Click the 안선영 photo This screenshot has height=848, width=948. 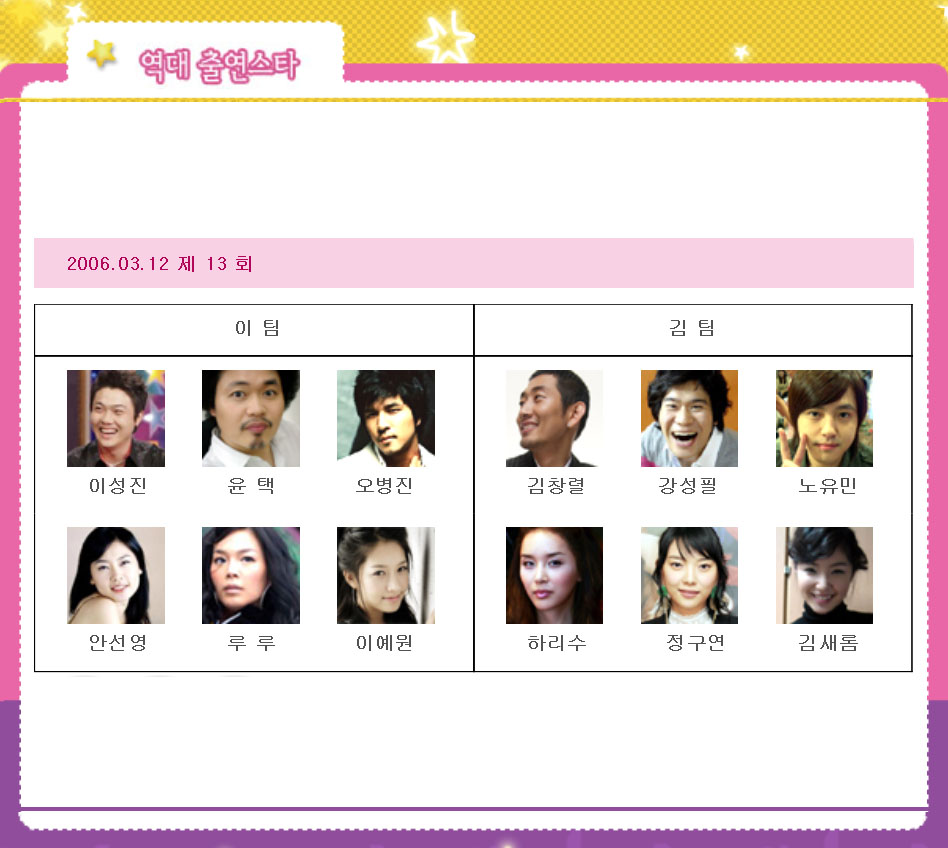click(x=115, y=575)
